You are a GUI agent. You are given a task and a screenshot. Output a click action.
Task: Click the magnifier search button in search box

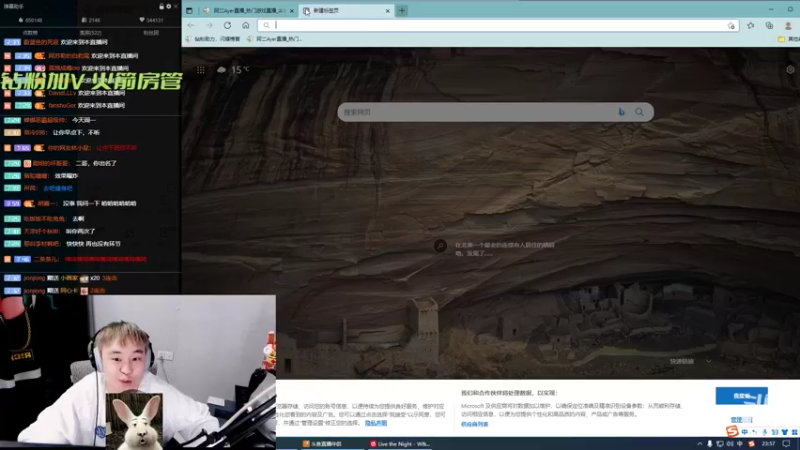click(639, 112)
